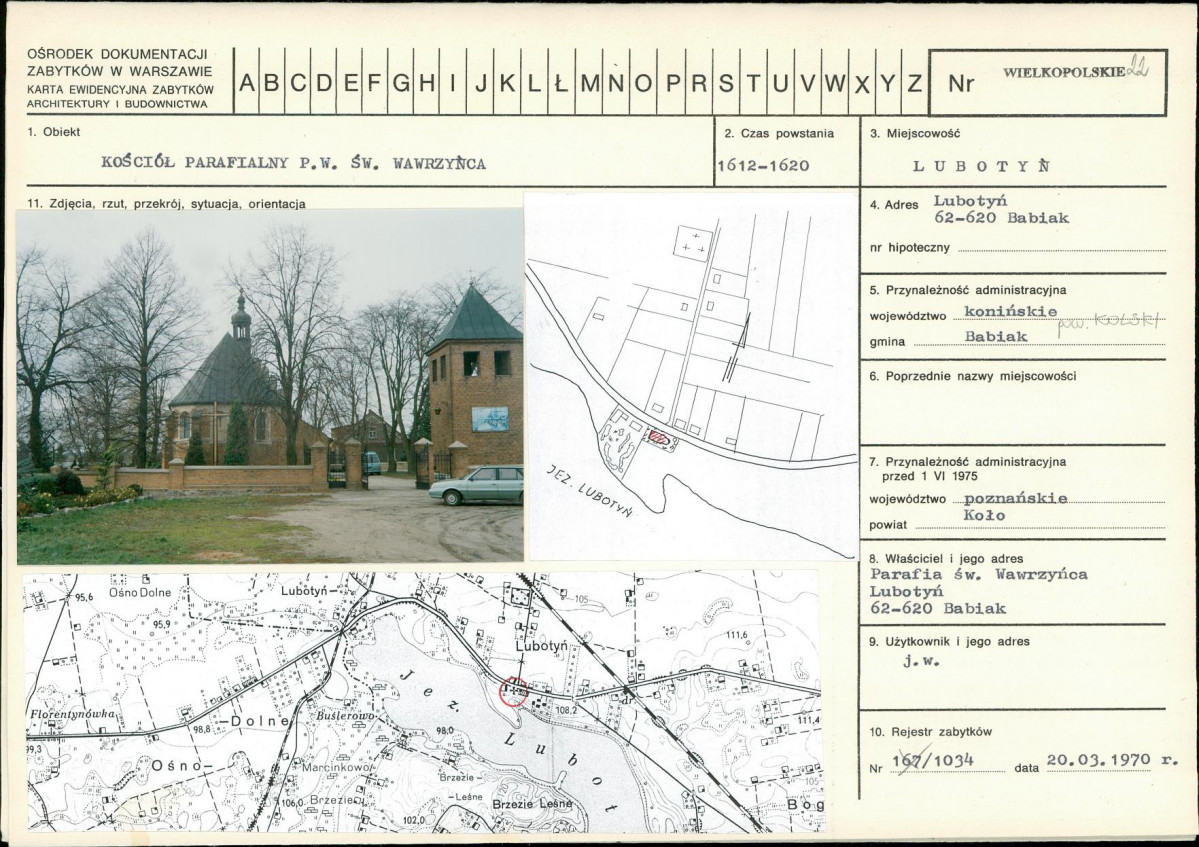
Task: Click the województwo konińskie entry
Action: 1011,312
